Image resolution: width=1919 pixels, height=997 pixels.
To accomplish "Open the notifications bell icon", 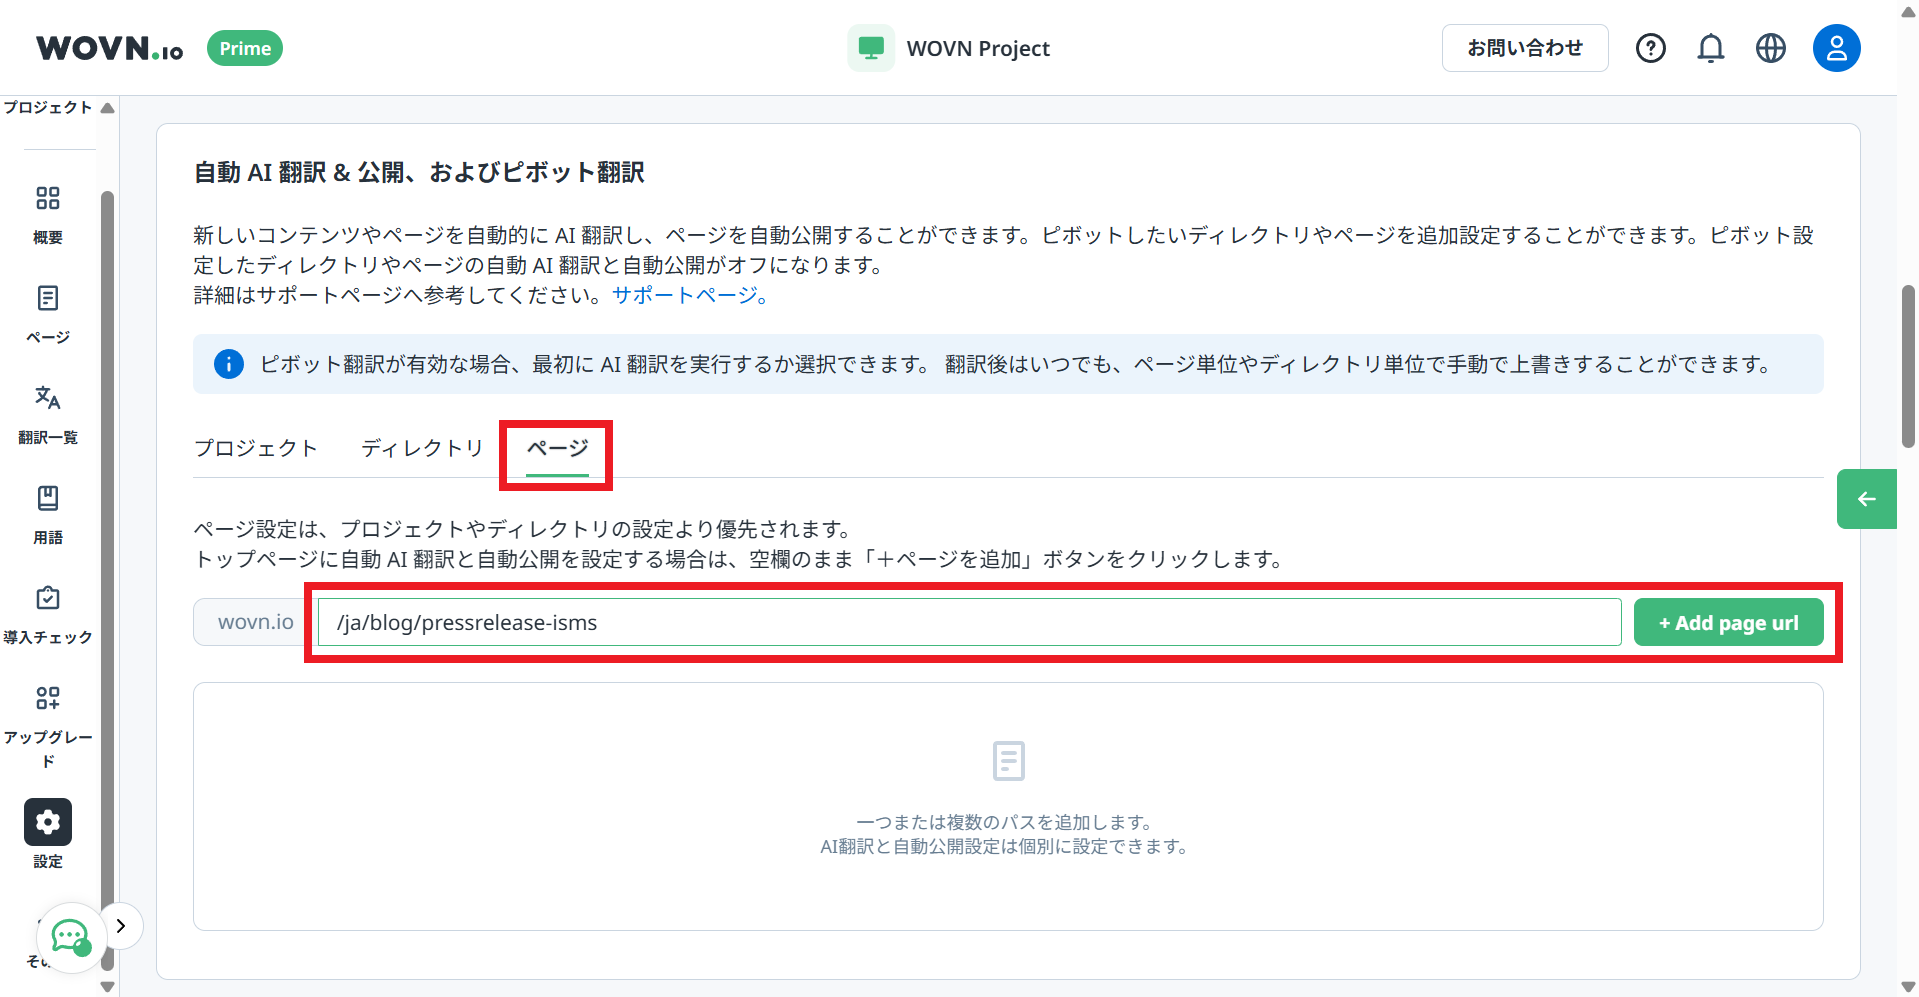I will (x=1710, y=48).
